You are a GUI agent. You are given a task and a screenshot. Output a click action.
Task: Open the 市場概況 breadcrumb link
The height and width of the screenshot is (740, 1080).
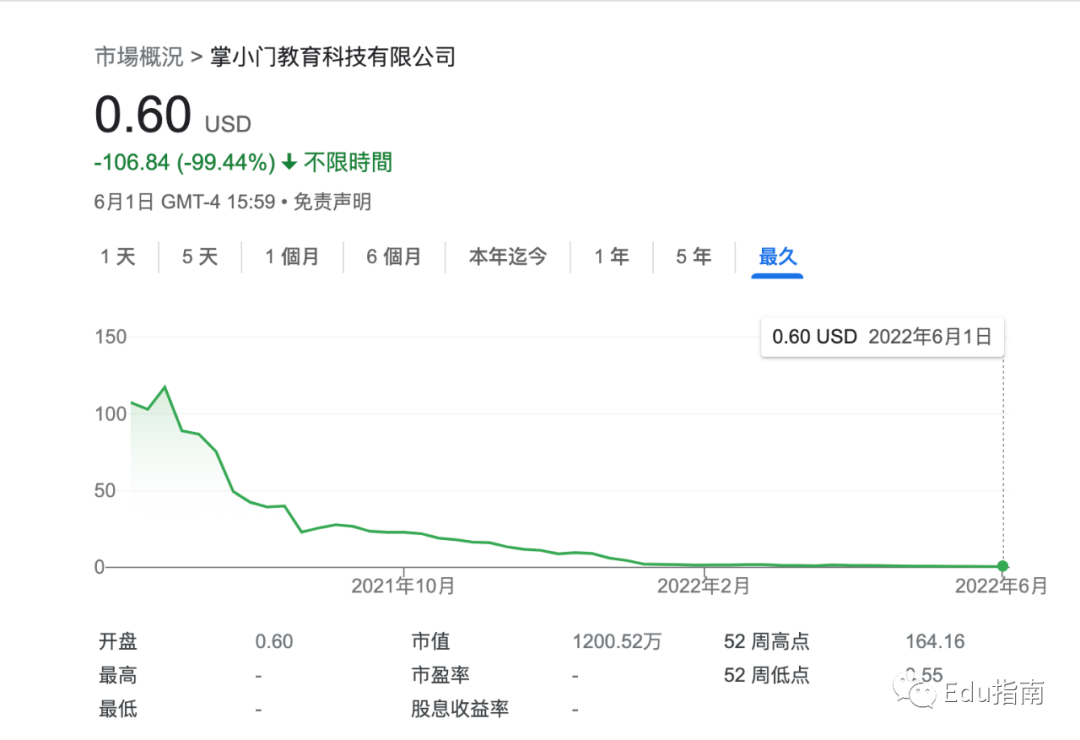pyautogui.click(x=139, y=56)
